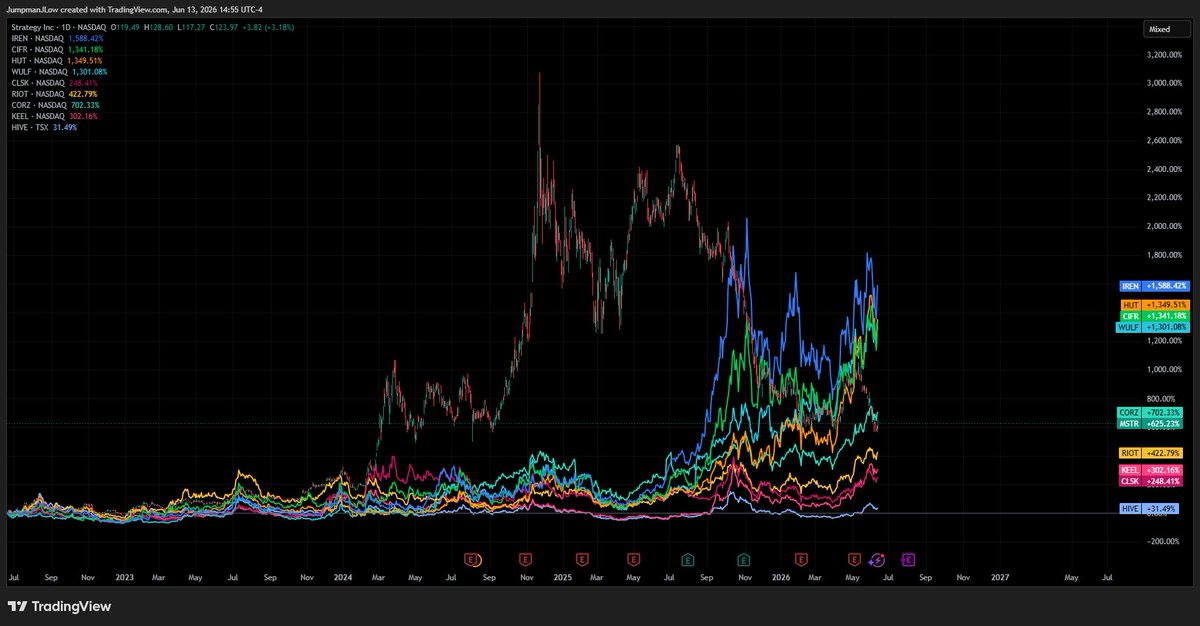Screen dimensions: 1200x626
Task: Click the MSTR +625.23% price scale label
Action: coord(1151,424)
